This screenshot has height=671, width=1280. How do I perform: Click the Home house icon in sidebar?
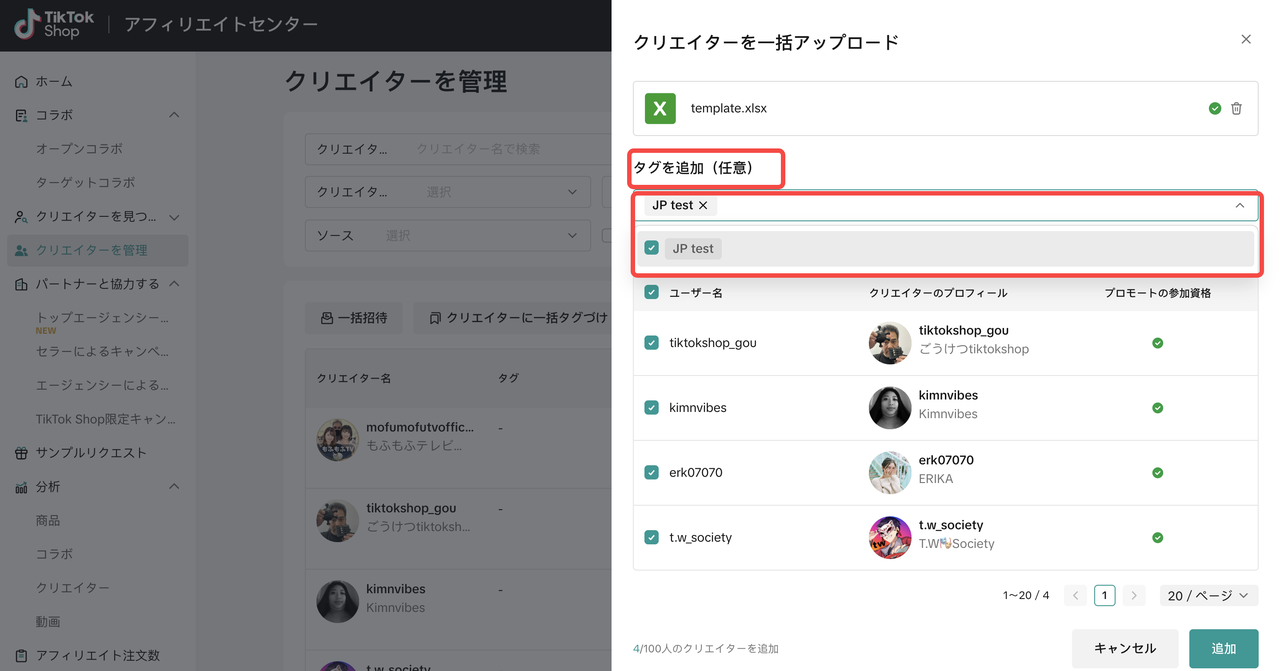pyautogui.click(x=21, y=82)
